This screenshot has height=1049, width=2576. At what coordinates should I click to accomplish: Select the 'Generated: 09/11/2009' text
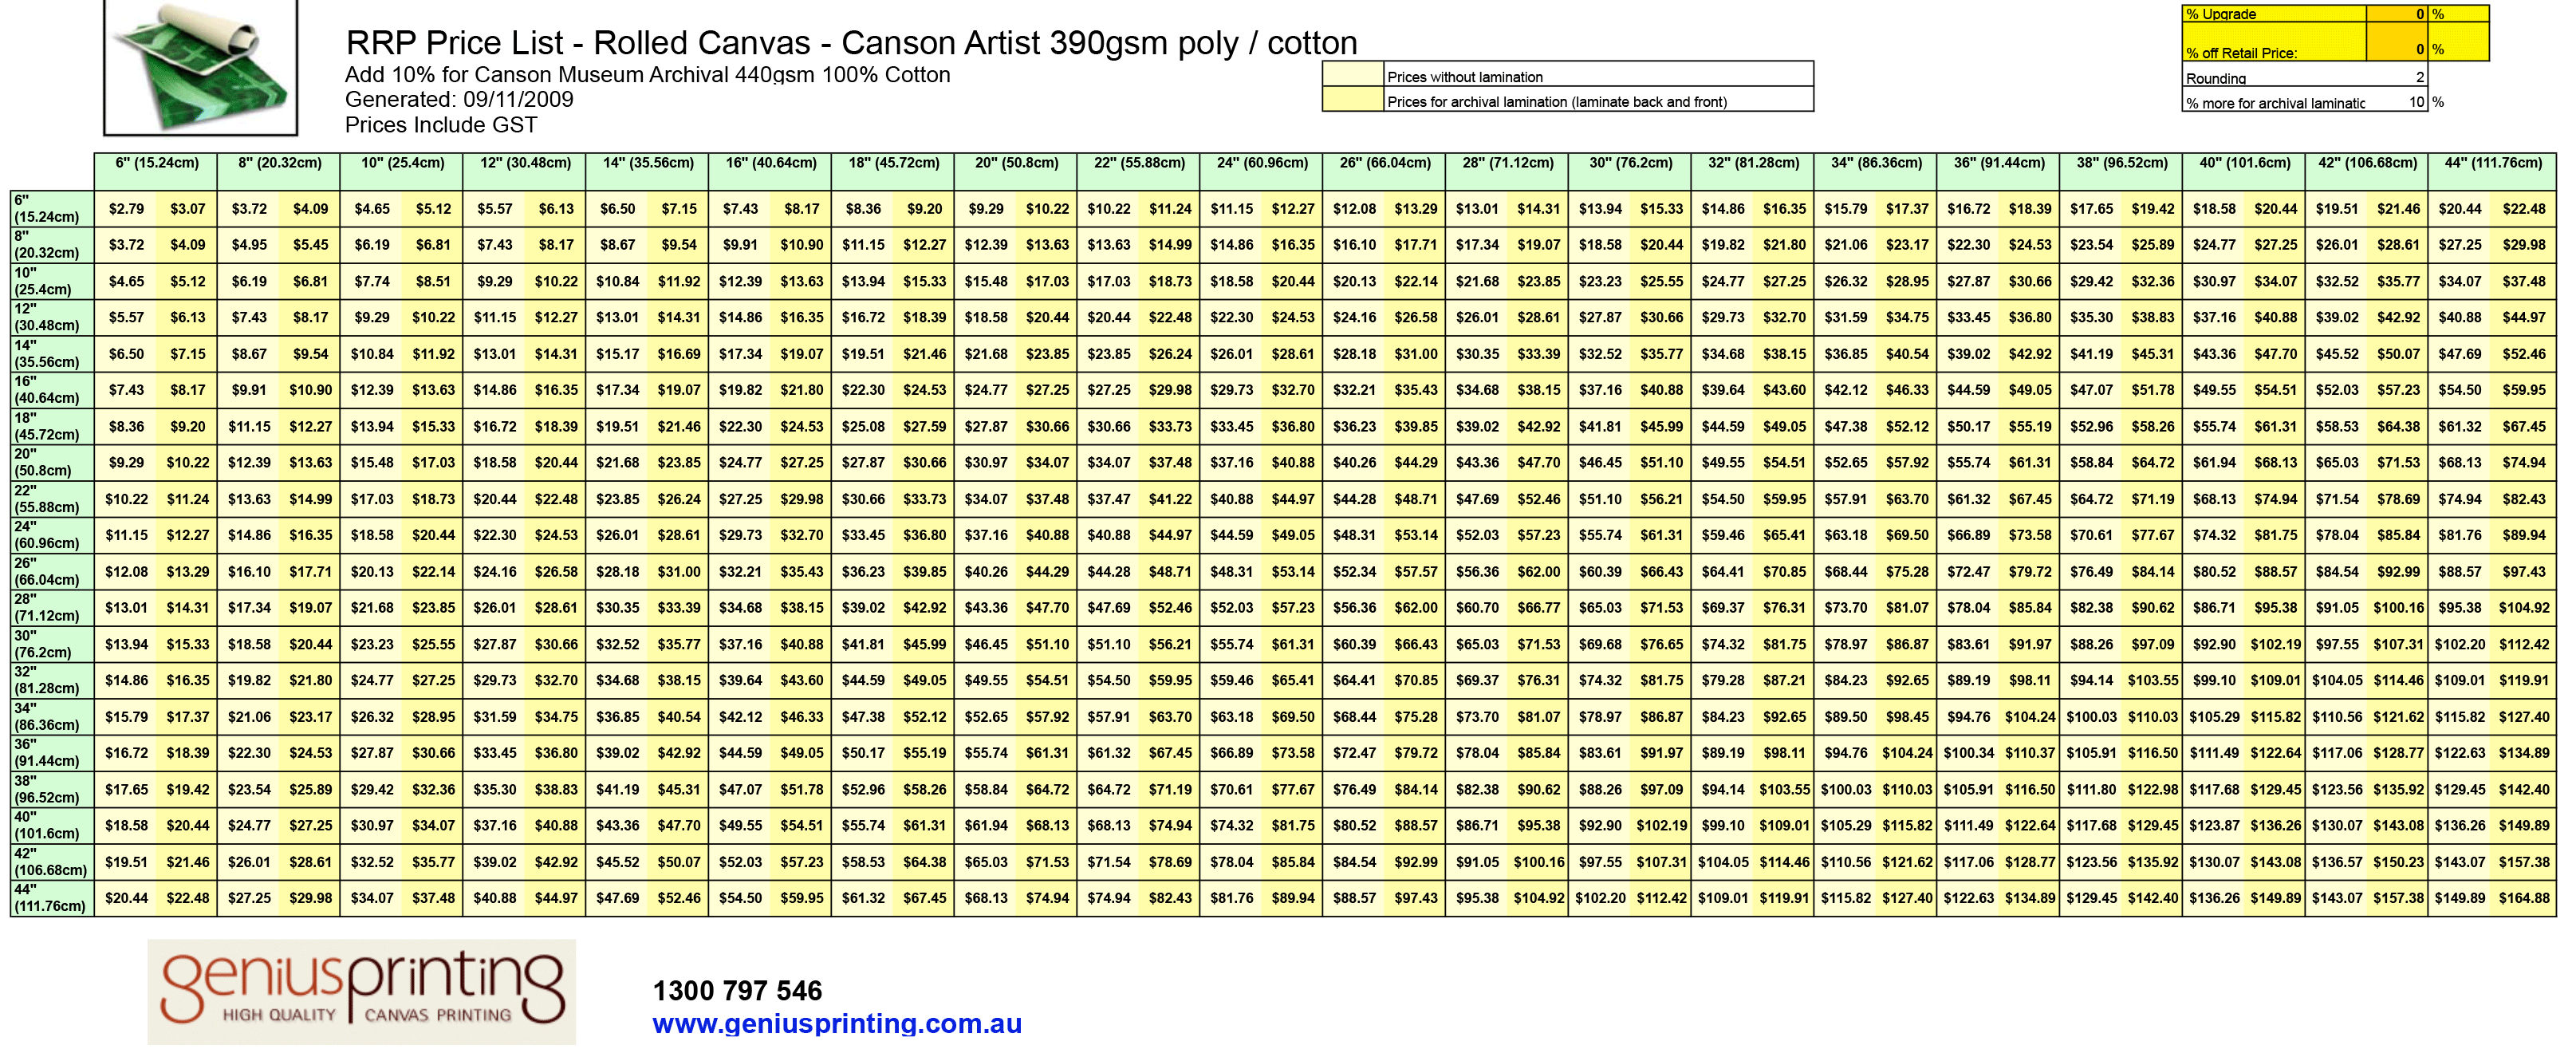click(x=459, y=100)
